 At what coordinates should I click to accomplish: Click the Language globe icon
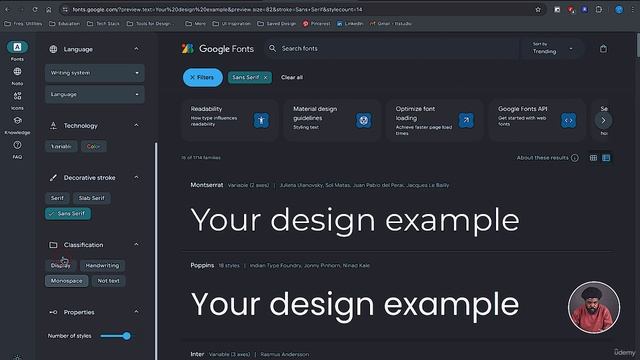click(x=53, y=49)
